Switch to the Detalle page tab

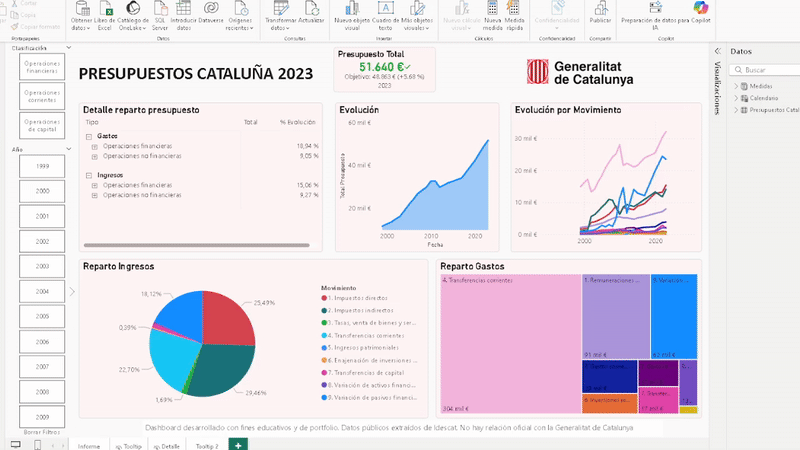point(167,445)
